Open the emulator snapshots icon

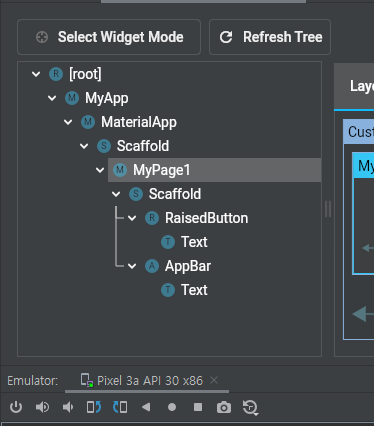click(x=250, y=408)
